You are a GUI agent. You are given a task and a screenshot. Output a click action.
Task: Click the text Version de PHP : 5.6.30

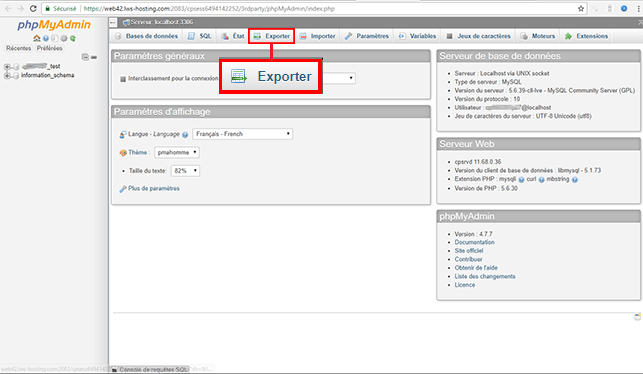(486, 189)
